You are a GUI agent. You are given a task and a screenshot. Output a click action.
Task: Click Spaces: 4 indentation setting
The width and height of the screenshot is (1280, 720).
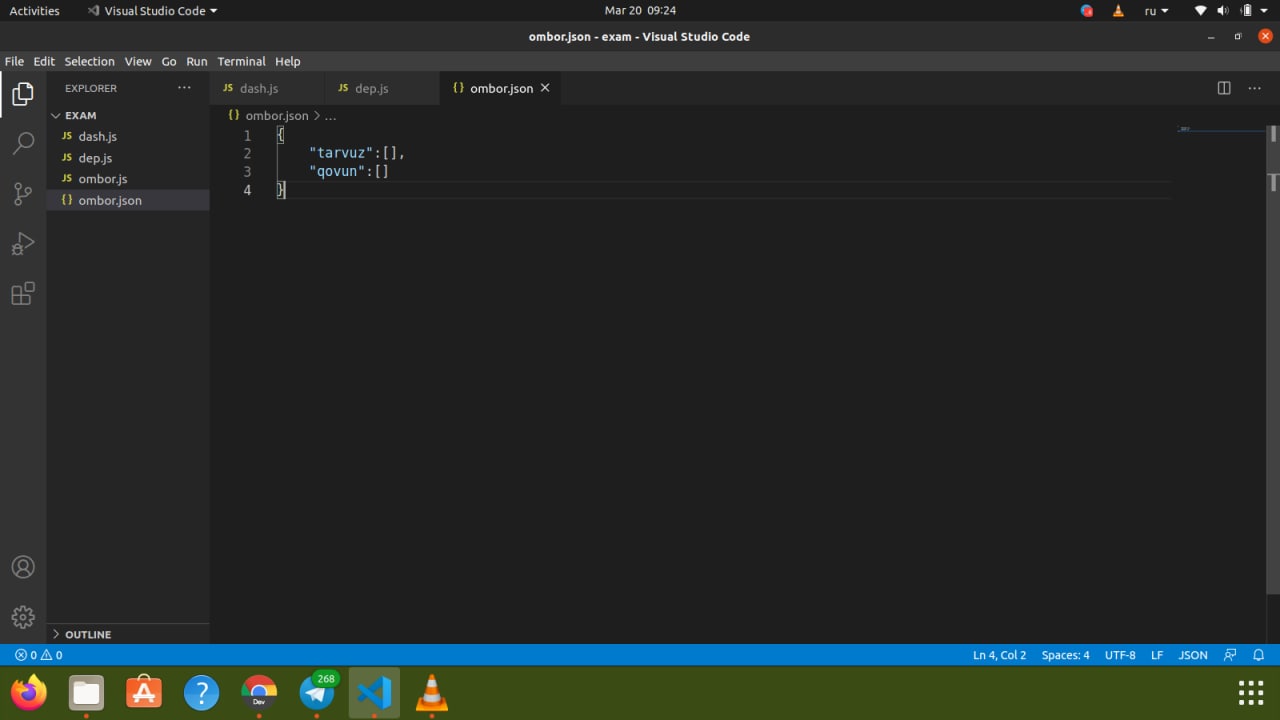point(1066,655)
